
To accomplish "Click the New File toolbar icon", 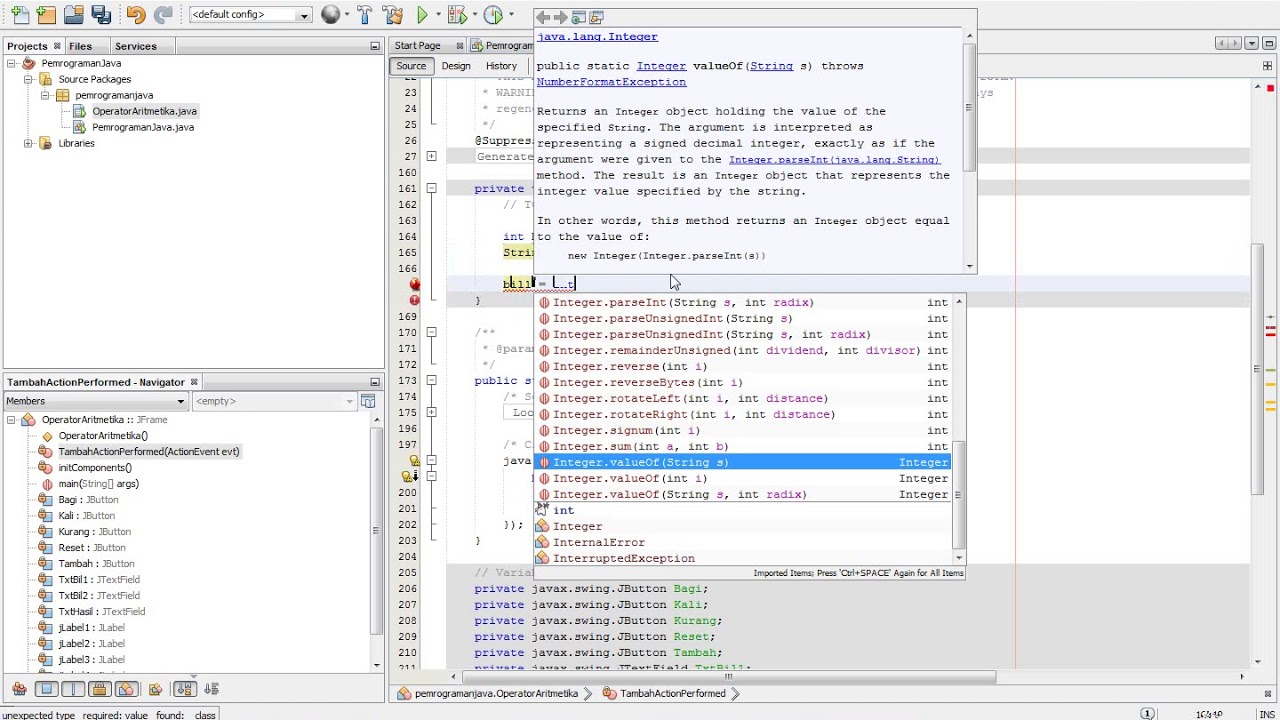I will [19, 15].
